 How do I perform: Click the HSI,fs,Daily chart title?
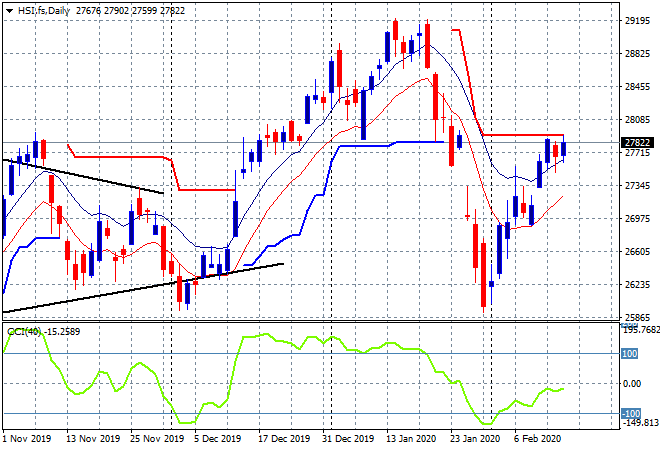(x=44, y=11)
